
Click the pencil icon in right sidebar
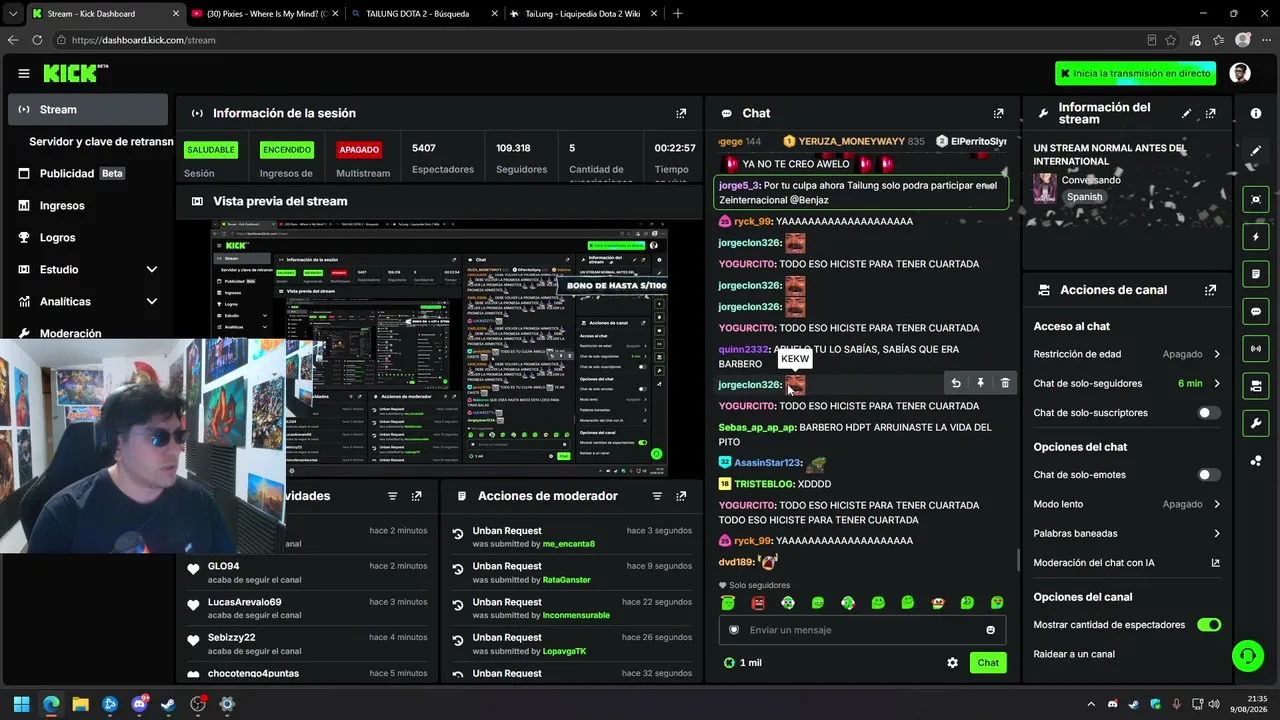click(x=1256, y=151)
